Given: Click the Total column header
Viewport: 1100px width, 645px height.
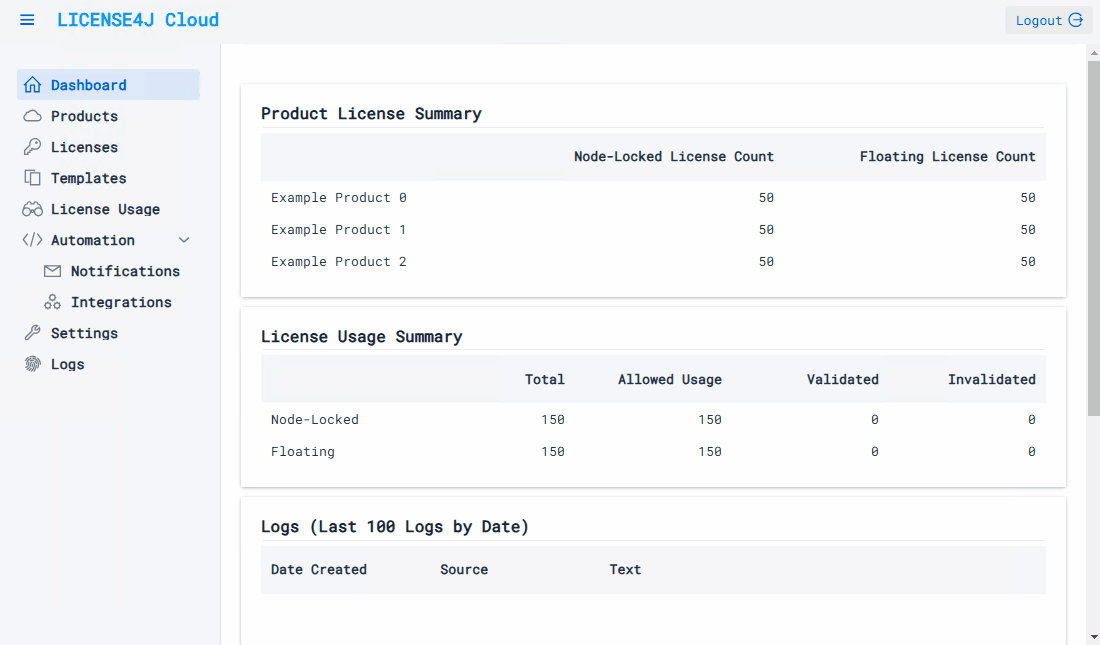Looking at the screenshot, I should tap(544, 379).
